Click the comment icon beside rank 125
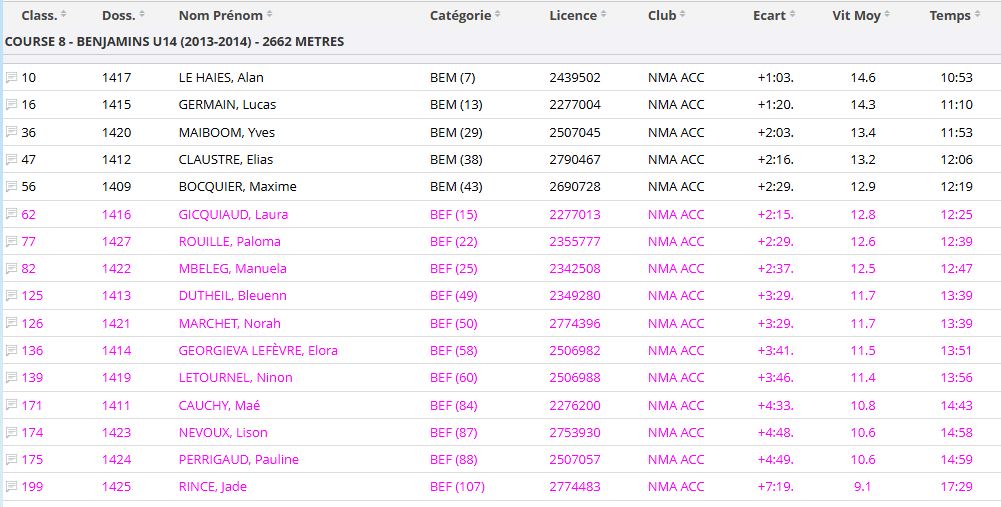 coord(11,296)
